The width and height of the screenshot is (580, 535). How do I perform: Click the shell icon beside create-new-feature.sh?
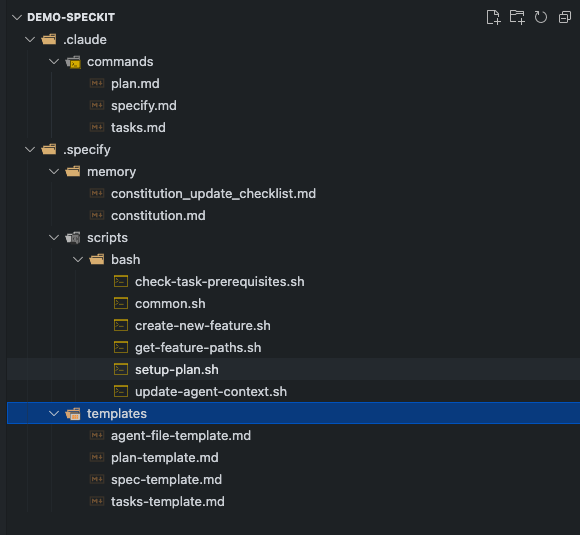point(121,325)
